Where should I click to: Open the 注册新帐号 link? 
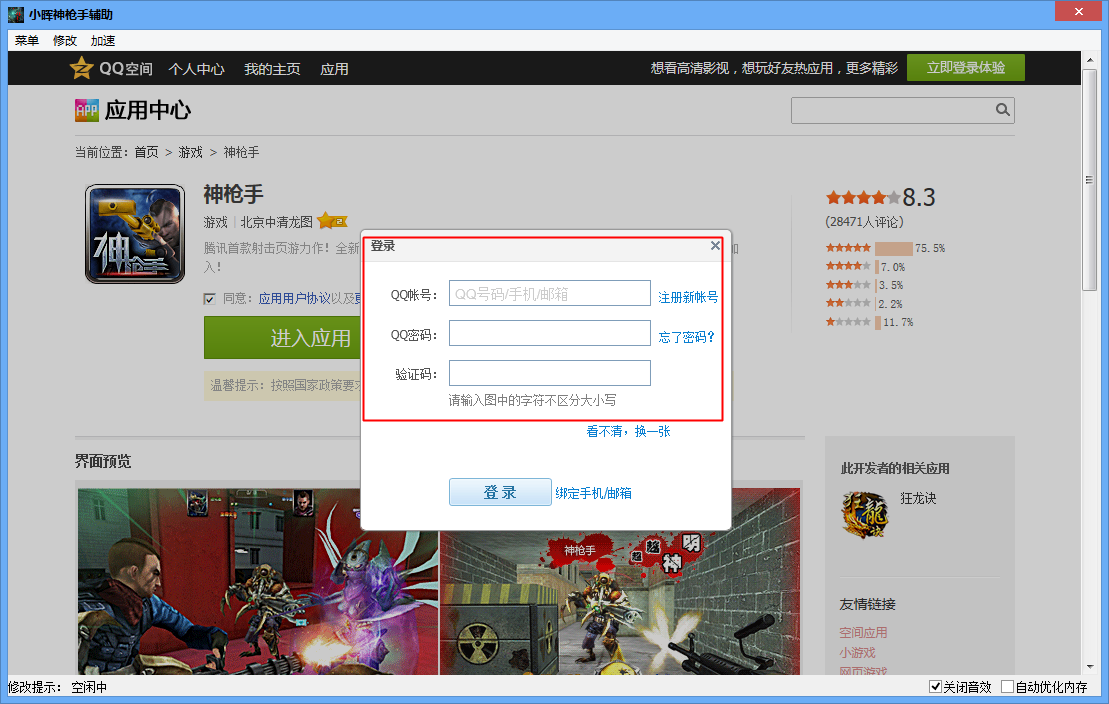[x=688, y=297]
